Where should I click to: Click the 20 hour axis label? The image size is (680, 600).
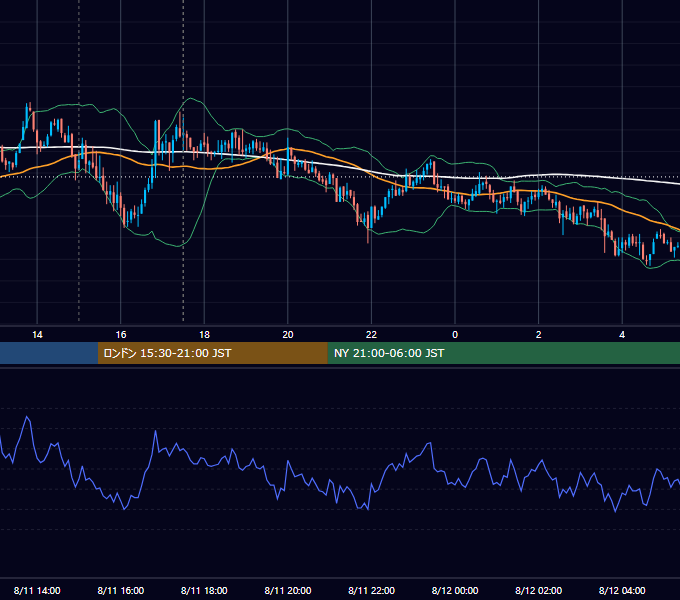[288, 335]
